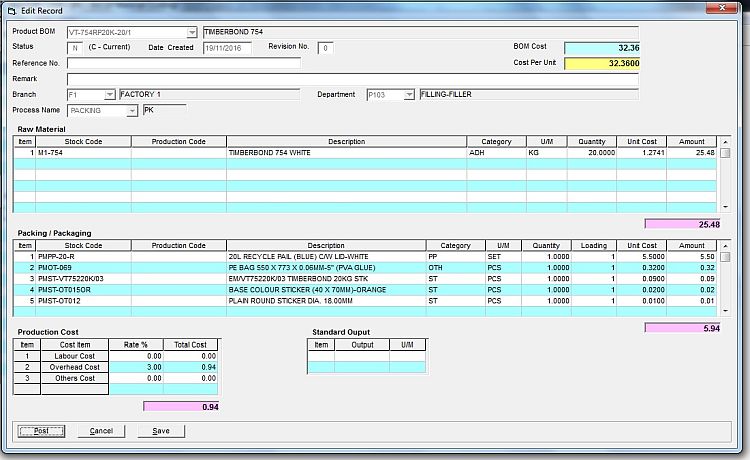
Task: Click the yellow Cost Per Unit field
Action: click(603, 63)
